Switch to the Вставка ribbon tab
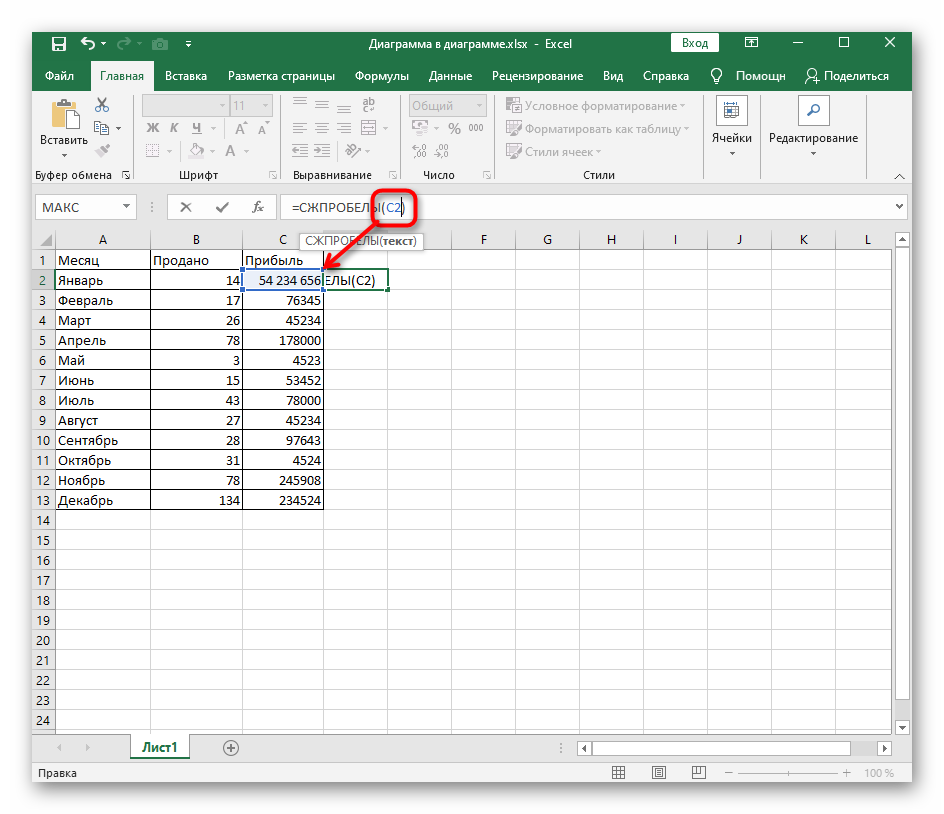Screen dimensions: 944x814 pos(186,76)
